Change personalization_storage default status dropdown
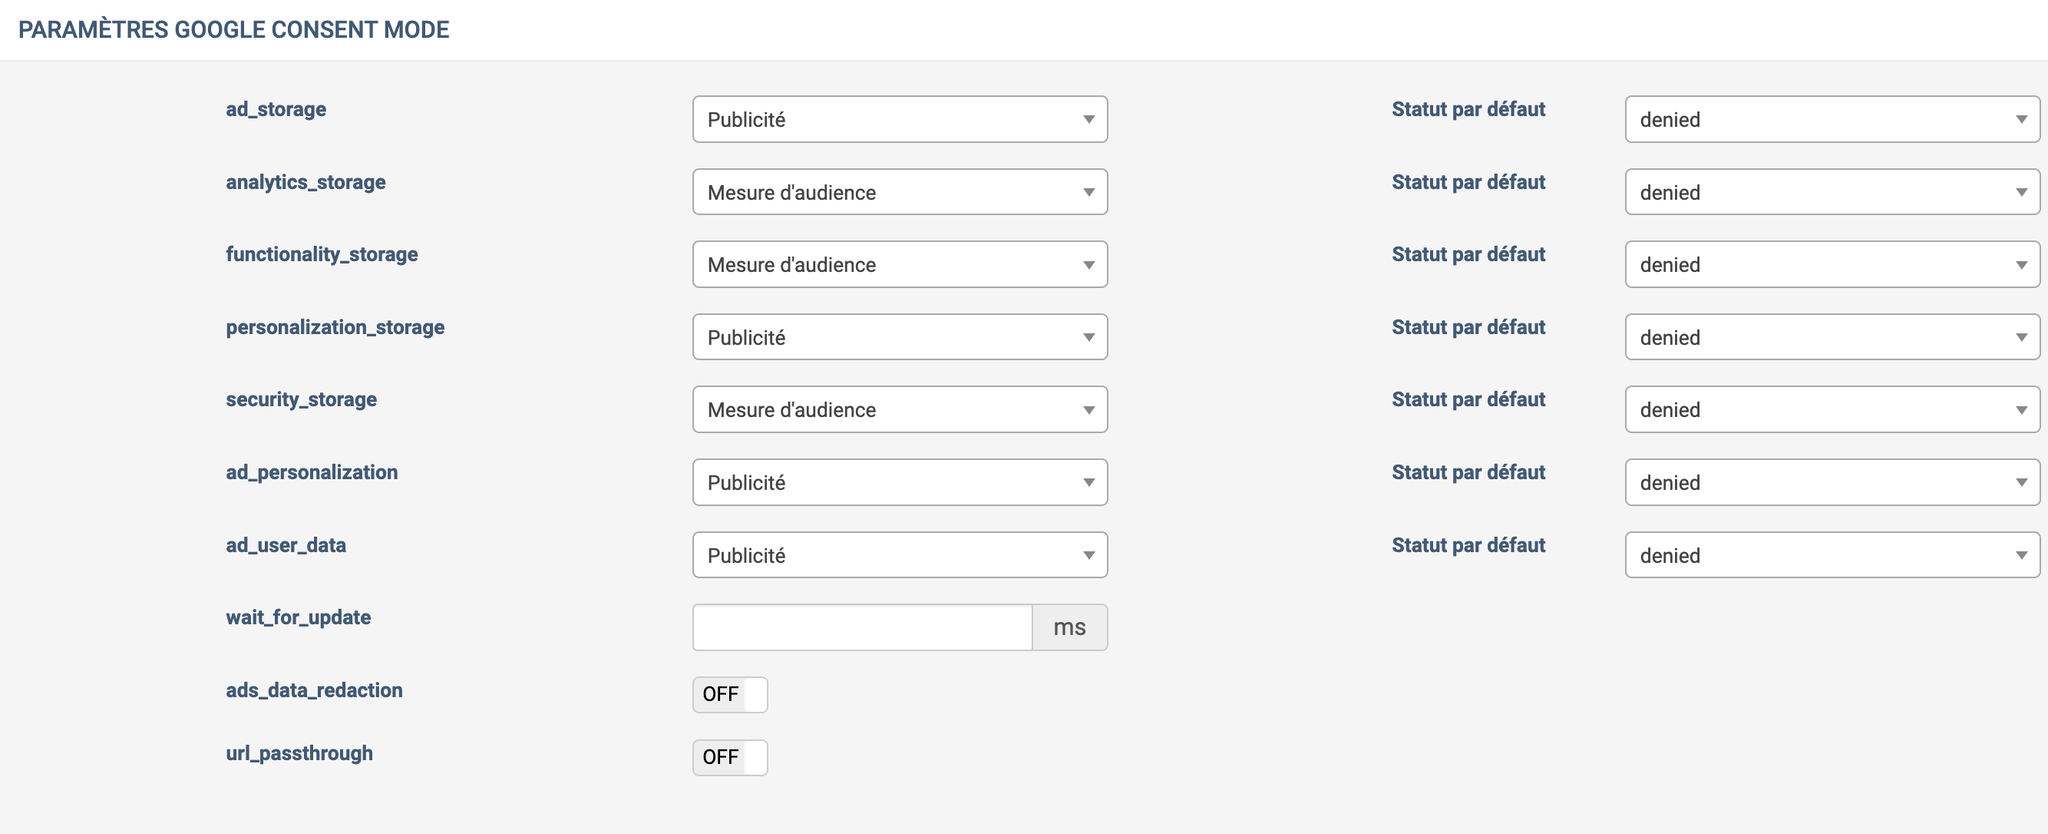 [x=1832, y=337]
